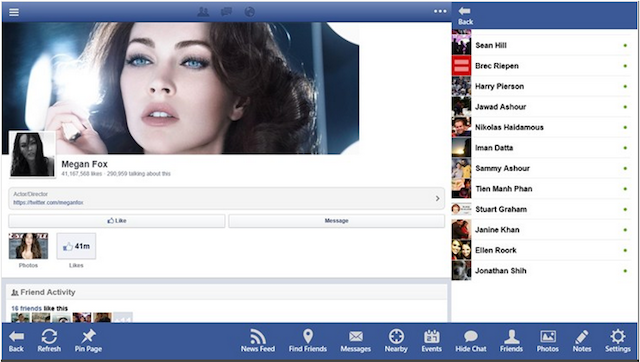Chat with Sean Hill
Viewport: 640px width, 362px height.
click(541, 45)
